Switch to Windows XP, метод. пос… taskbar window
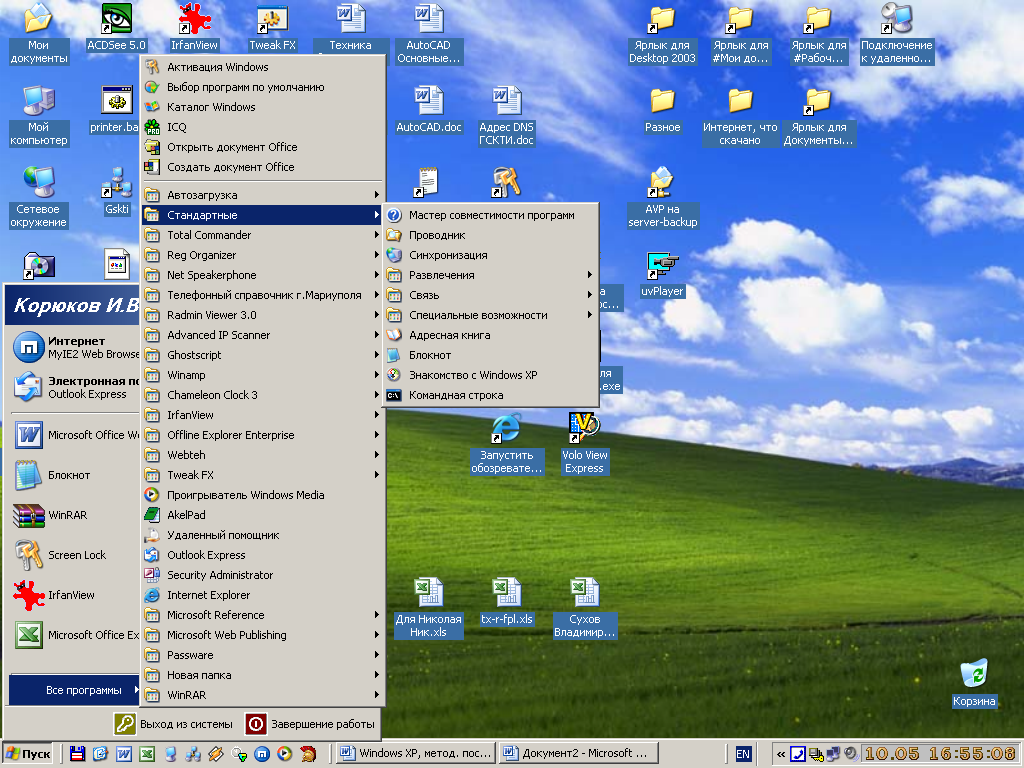The image size is (1024, 768). pyautogui.click(x=416, y=754)
